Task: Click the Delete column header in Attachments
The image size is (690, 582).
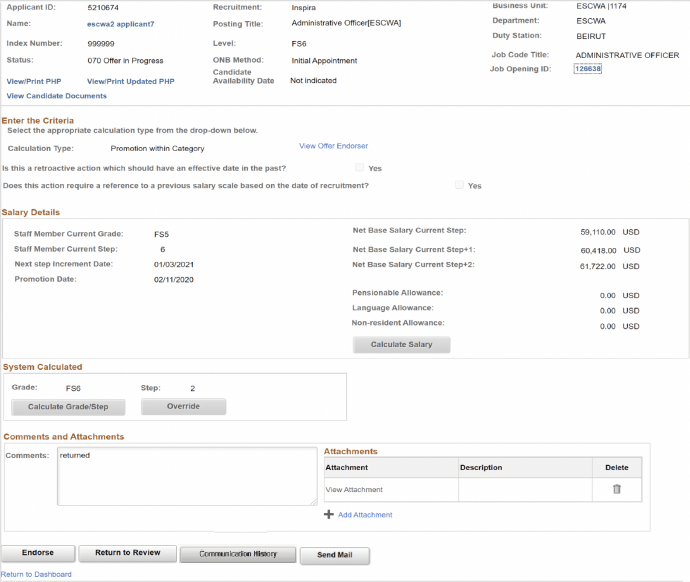Action: coord(617,468)
